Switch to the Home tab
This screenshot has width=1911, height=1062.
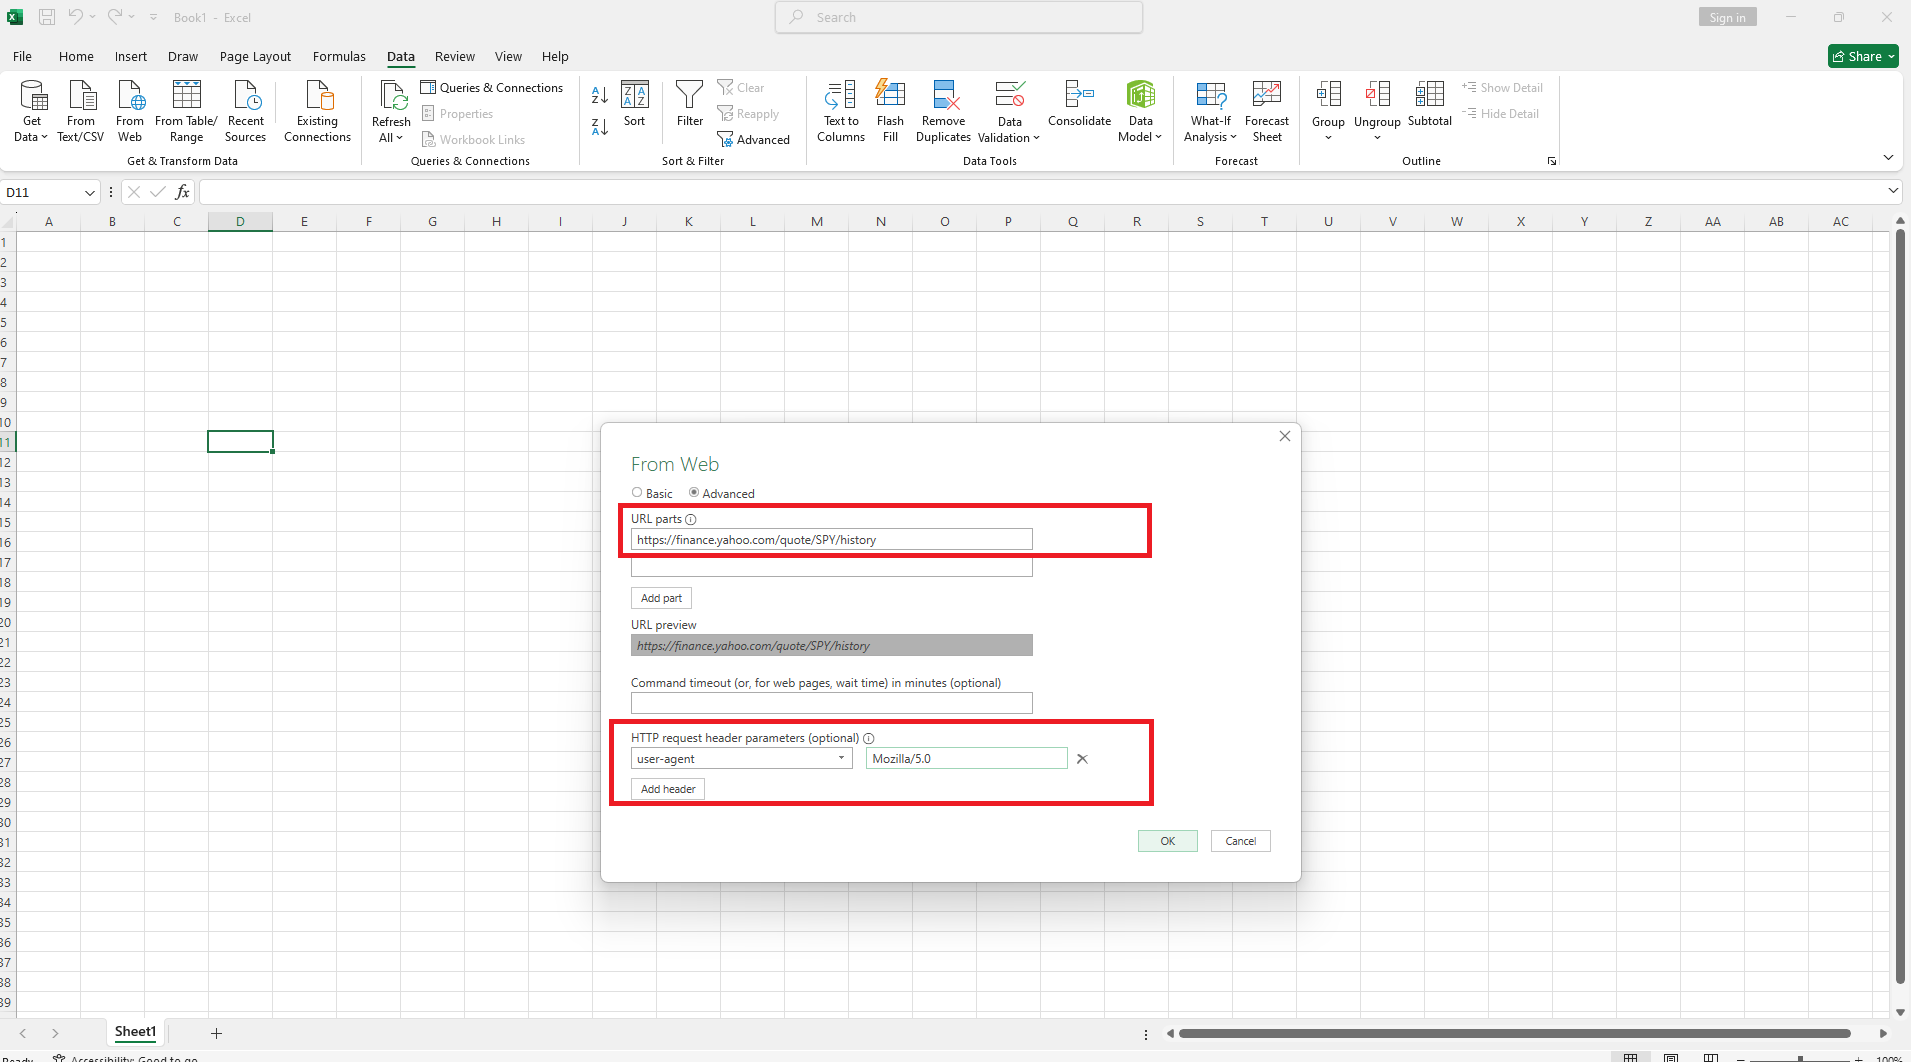[76, 57]
